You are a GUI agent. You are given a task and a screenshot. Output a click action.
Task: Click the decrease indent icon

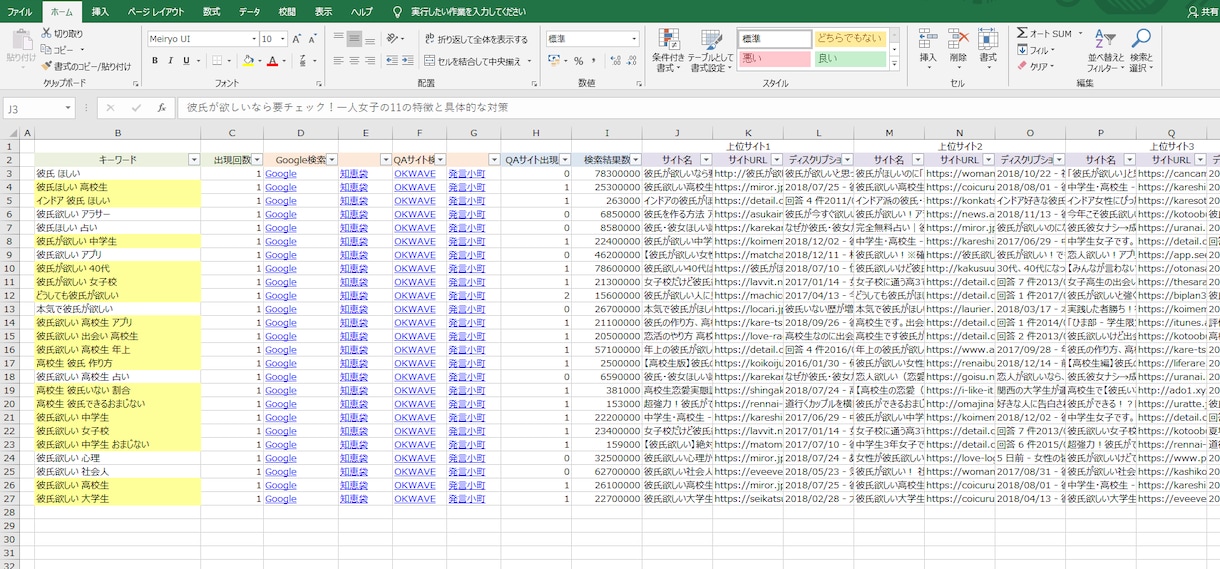pyautogui.click(x=394, y=61)
